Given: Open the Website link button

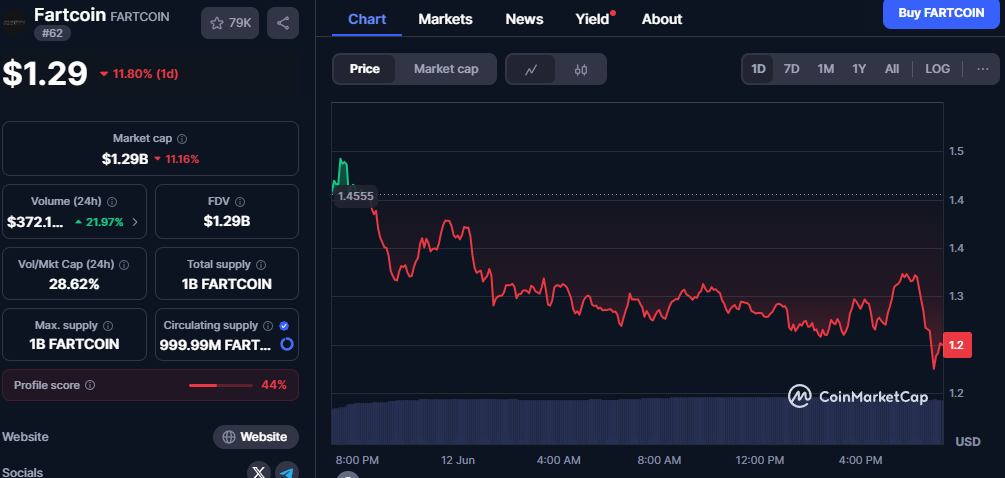Looking at the screenshot, I should [256, 437].
